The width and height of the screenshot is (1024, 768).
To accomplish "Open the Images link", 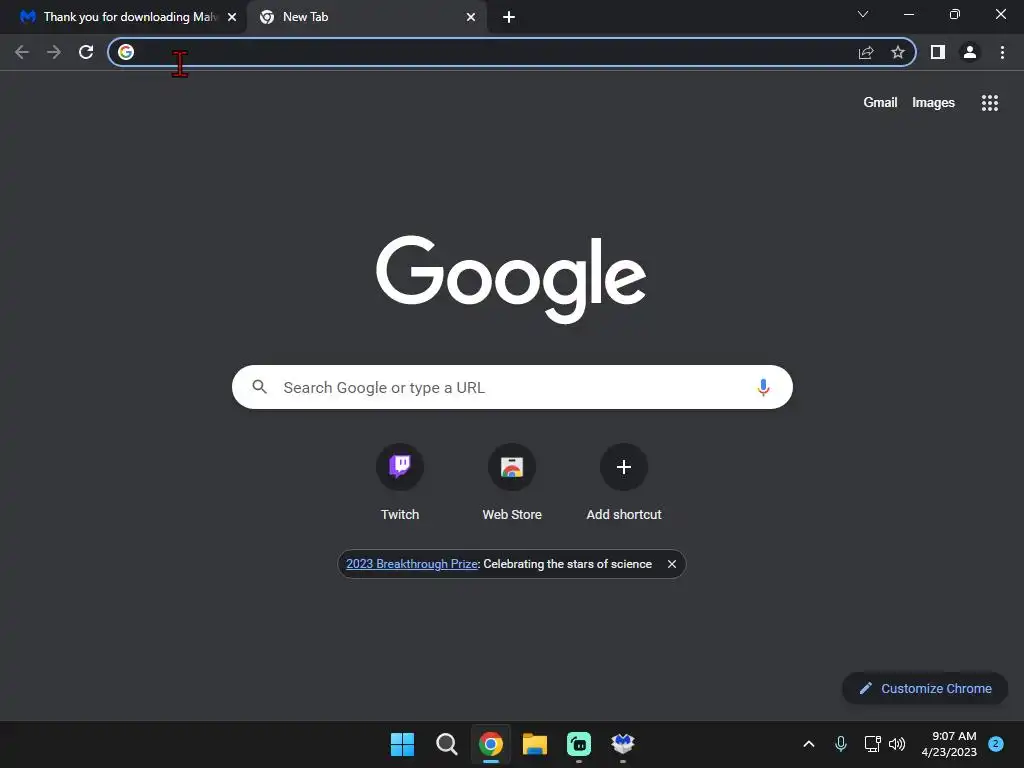I will click(x=933, y=103).
